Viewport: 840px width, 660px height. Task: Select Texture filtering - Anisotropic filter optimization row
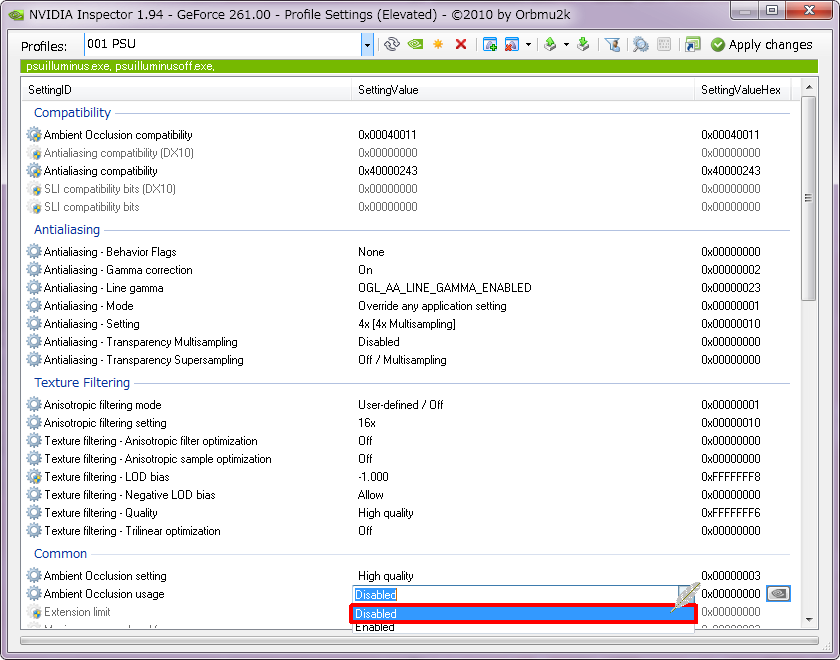point(151,441)
